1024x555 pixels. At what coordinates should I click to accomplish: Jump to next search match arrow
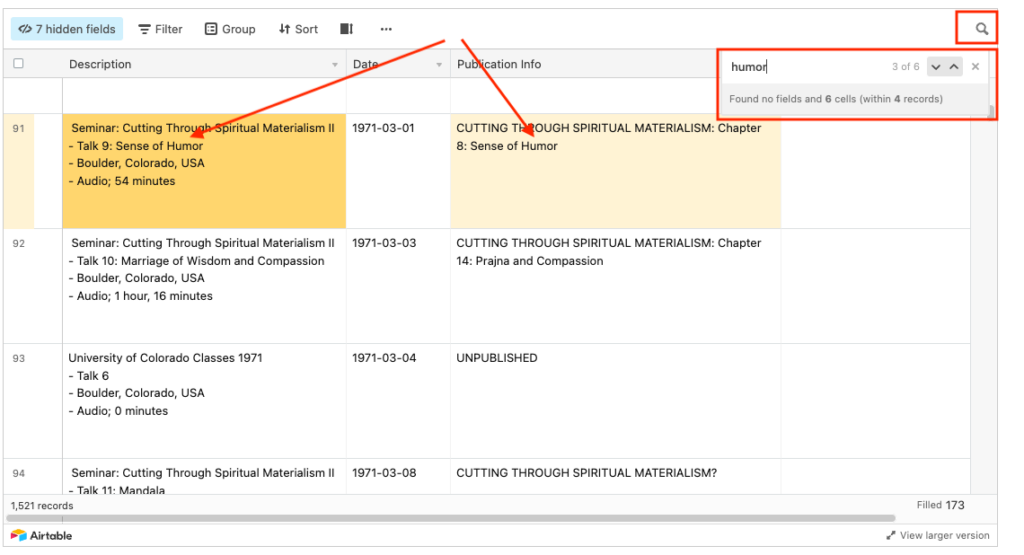936,67
